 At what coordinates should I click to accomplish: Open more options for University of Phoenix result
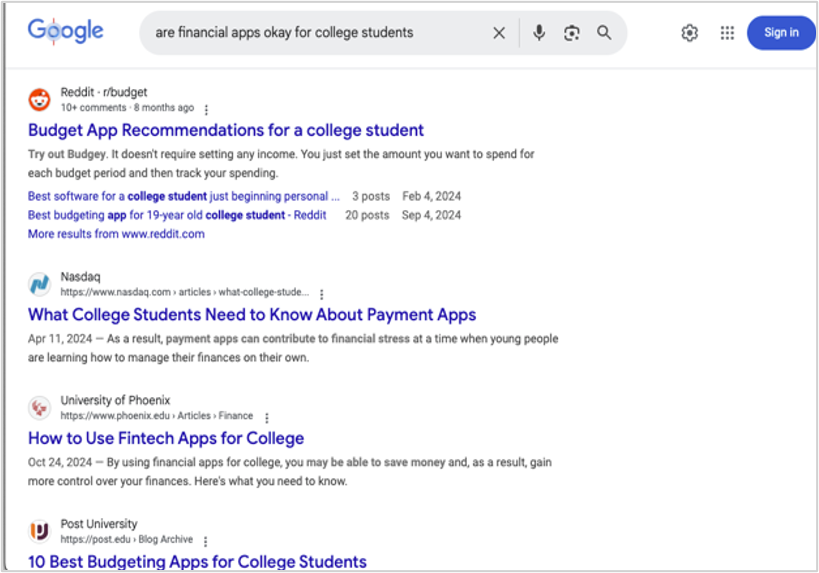(267, 417)
